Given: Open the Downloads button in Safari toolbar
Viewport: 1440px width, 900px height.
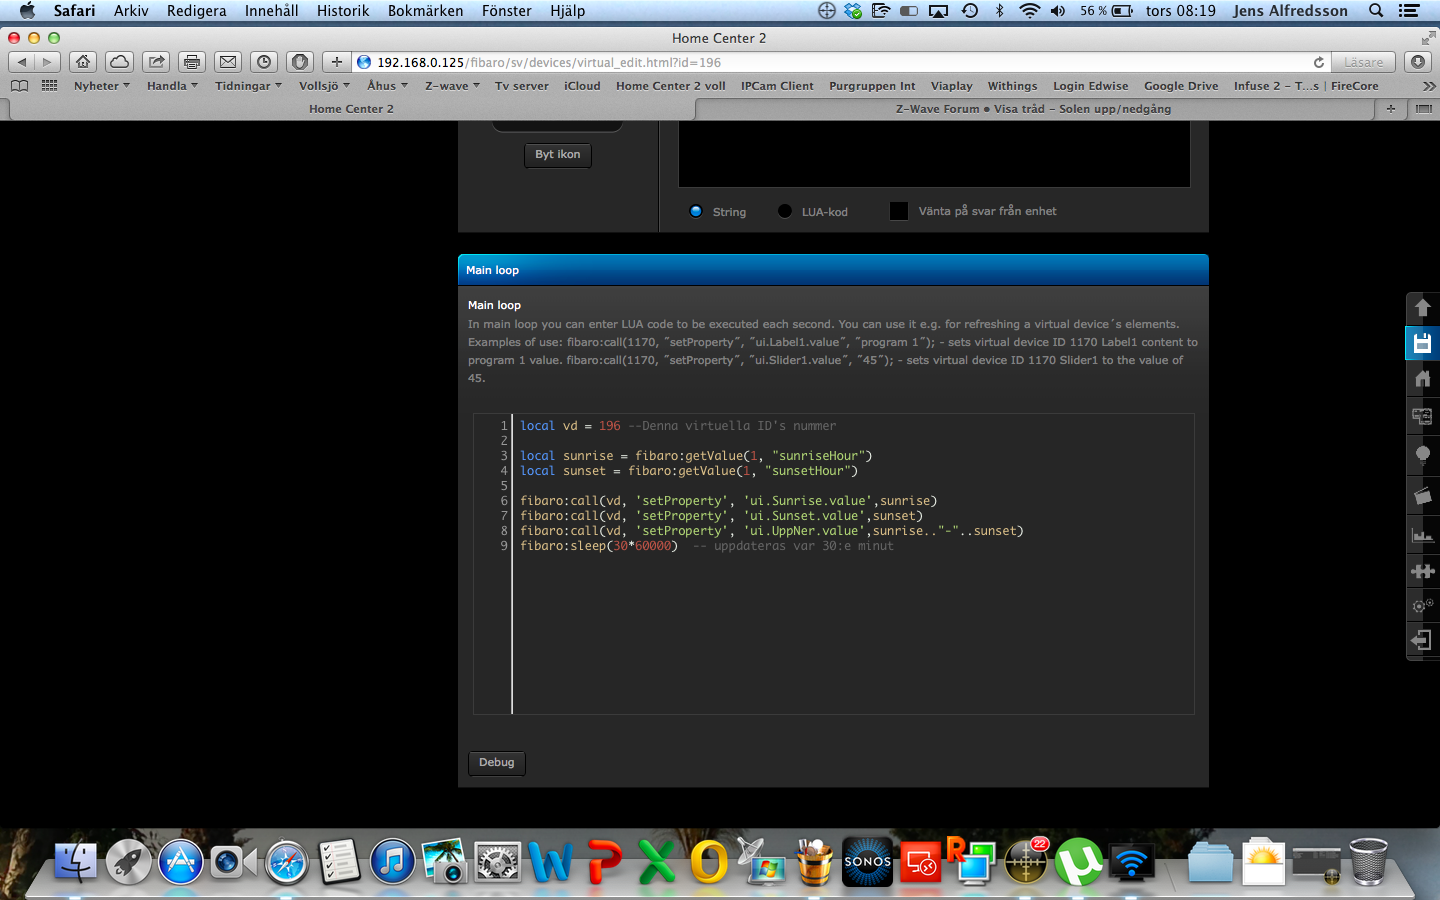Looking at the screenshot, I should [1418, 62].
